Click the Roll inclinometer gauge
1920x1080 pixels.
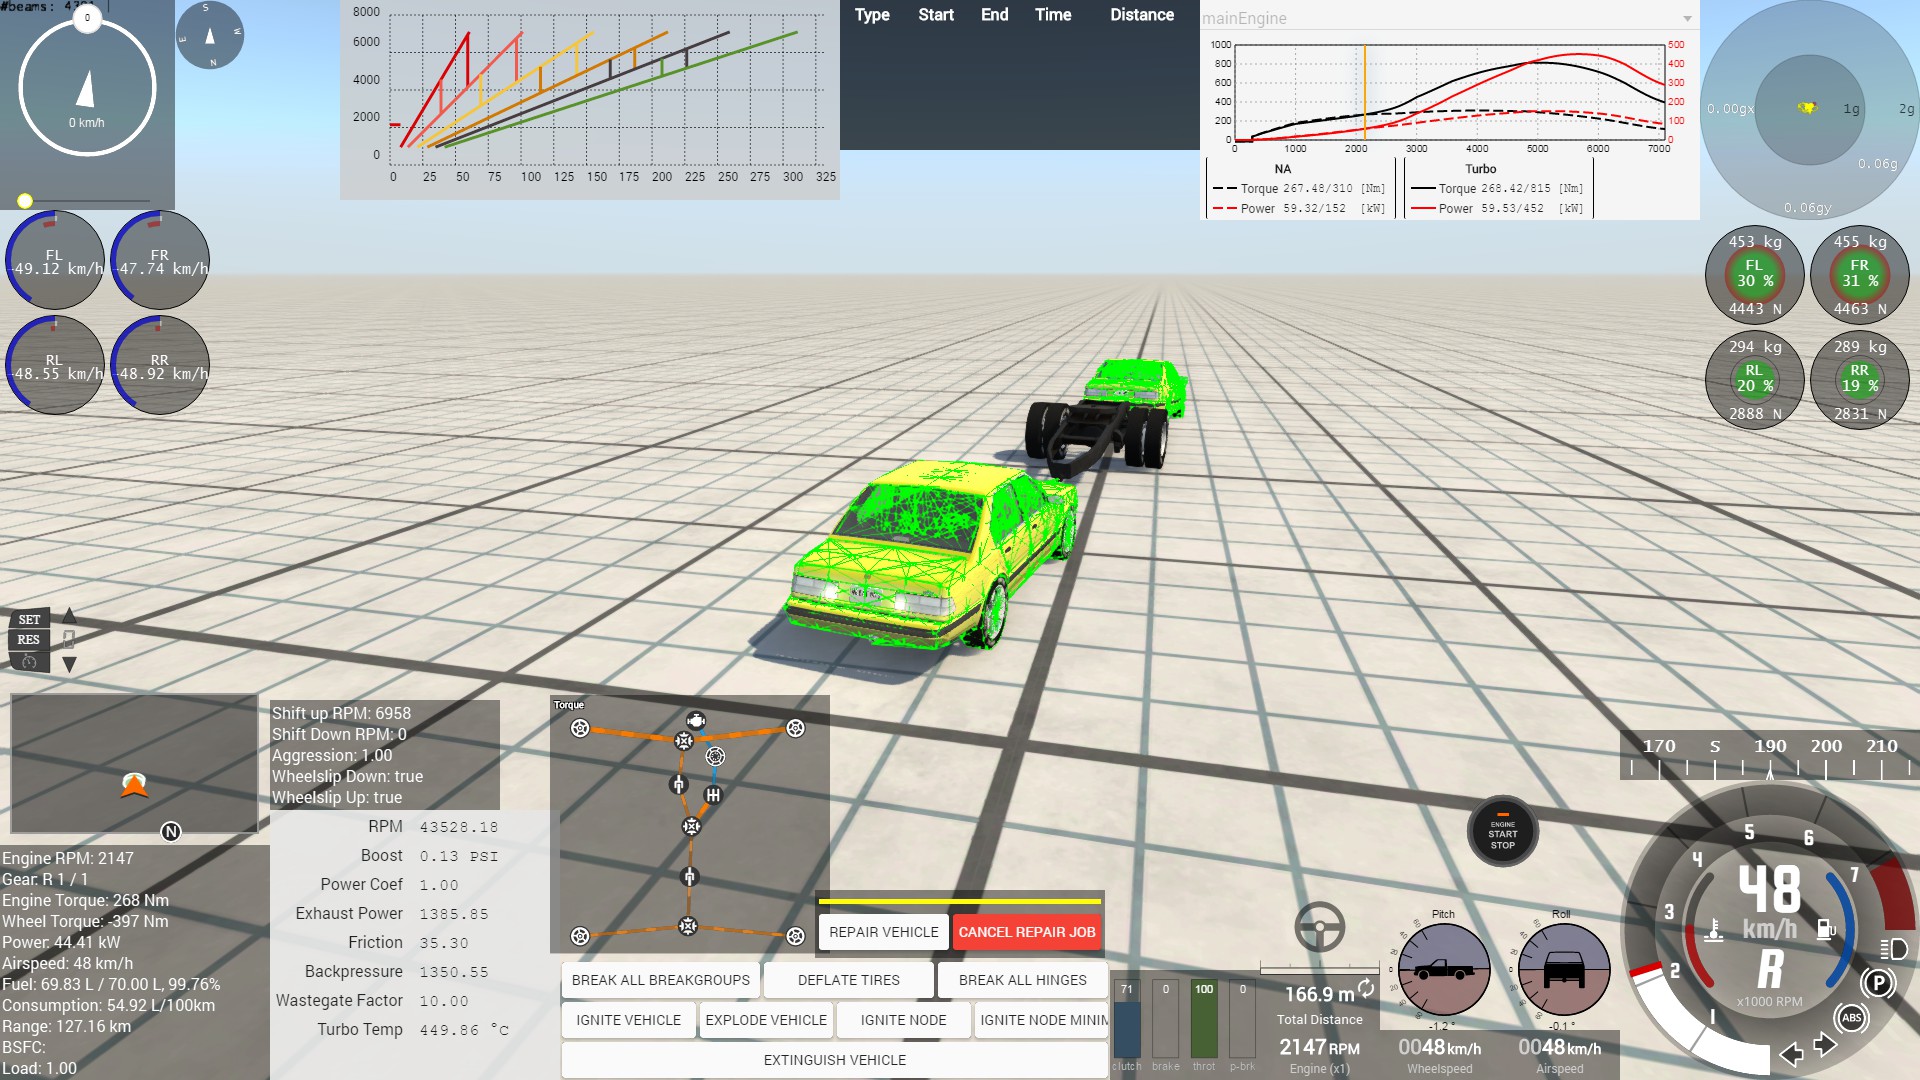point(1563,970)
